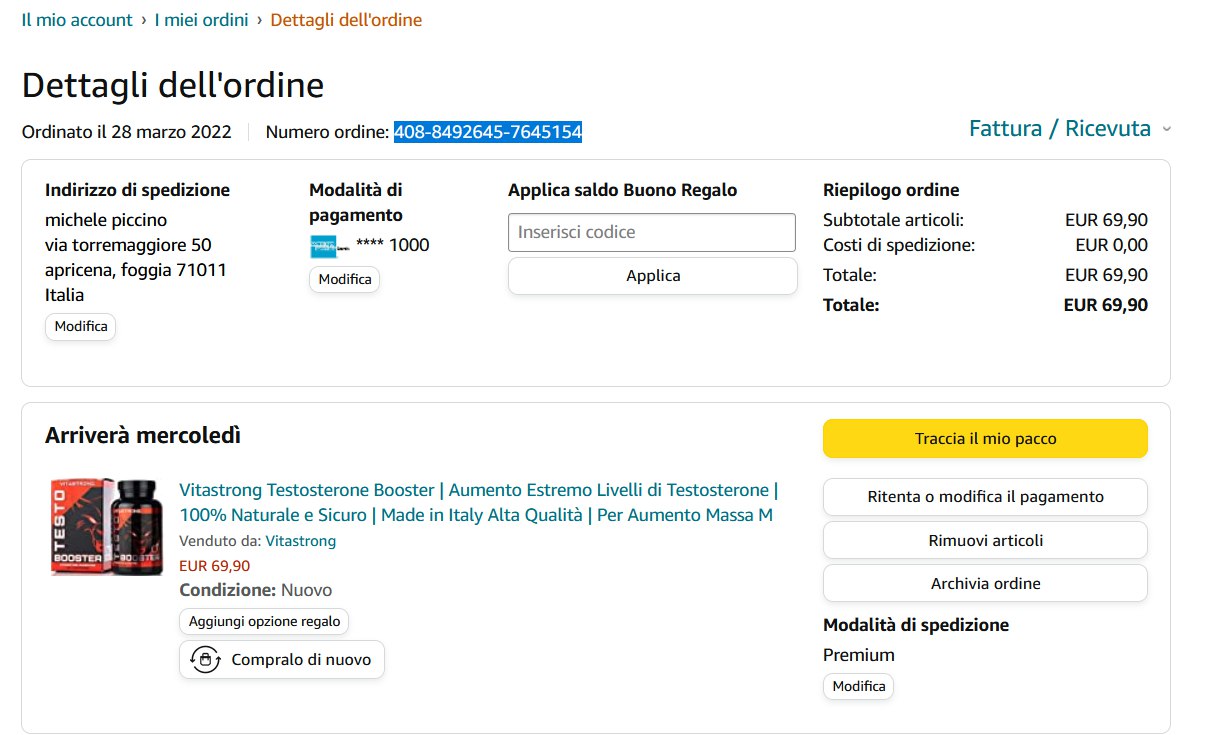This screenshot has width=1213, height=735.
Task: Click the Archivia ordine button
Action: 985,584
